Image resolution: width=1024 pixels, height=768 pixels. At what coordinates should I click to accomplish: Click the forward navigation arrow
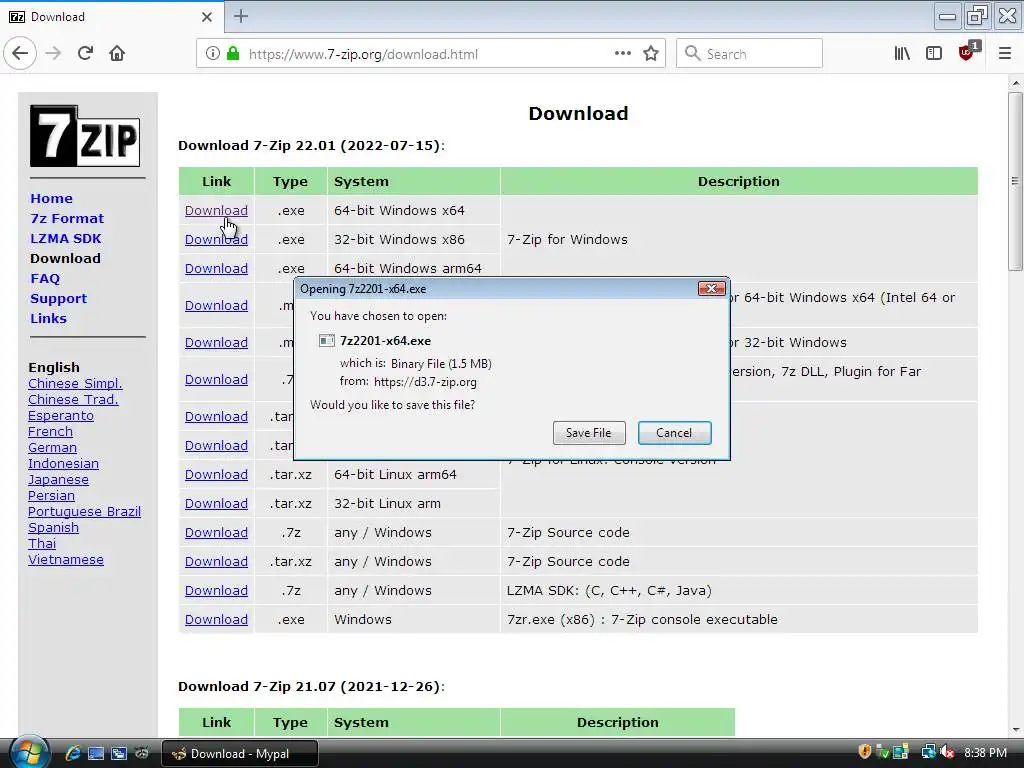(53, 54)
